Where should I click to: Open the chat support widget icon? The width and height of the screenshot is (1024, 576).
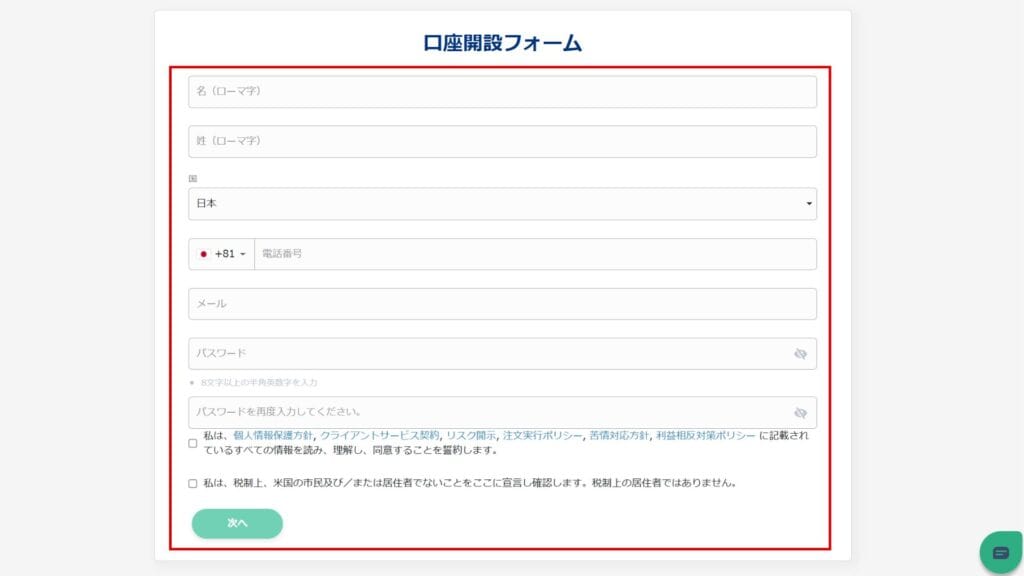coord(1000,552)
